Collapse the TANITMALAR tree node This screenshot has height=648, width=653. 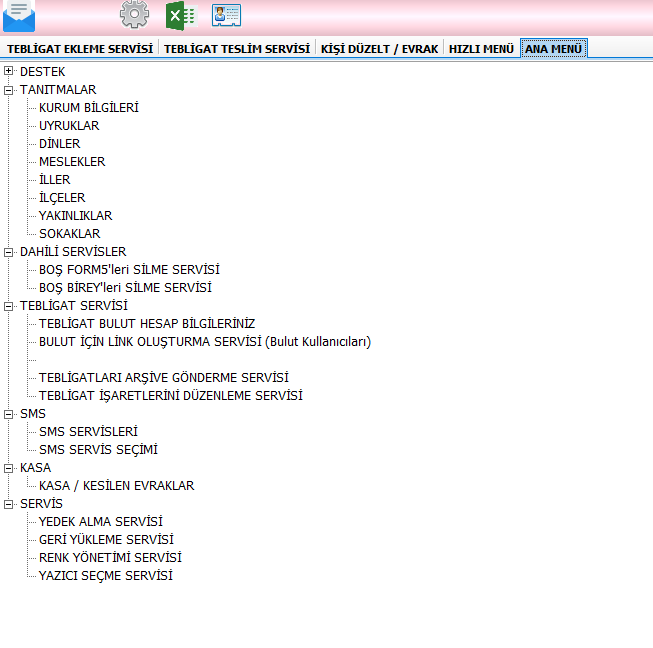point(9,90)
